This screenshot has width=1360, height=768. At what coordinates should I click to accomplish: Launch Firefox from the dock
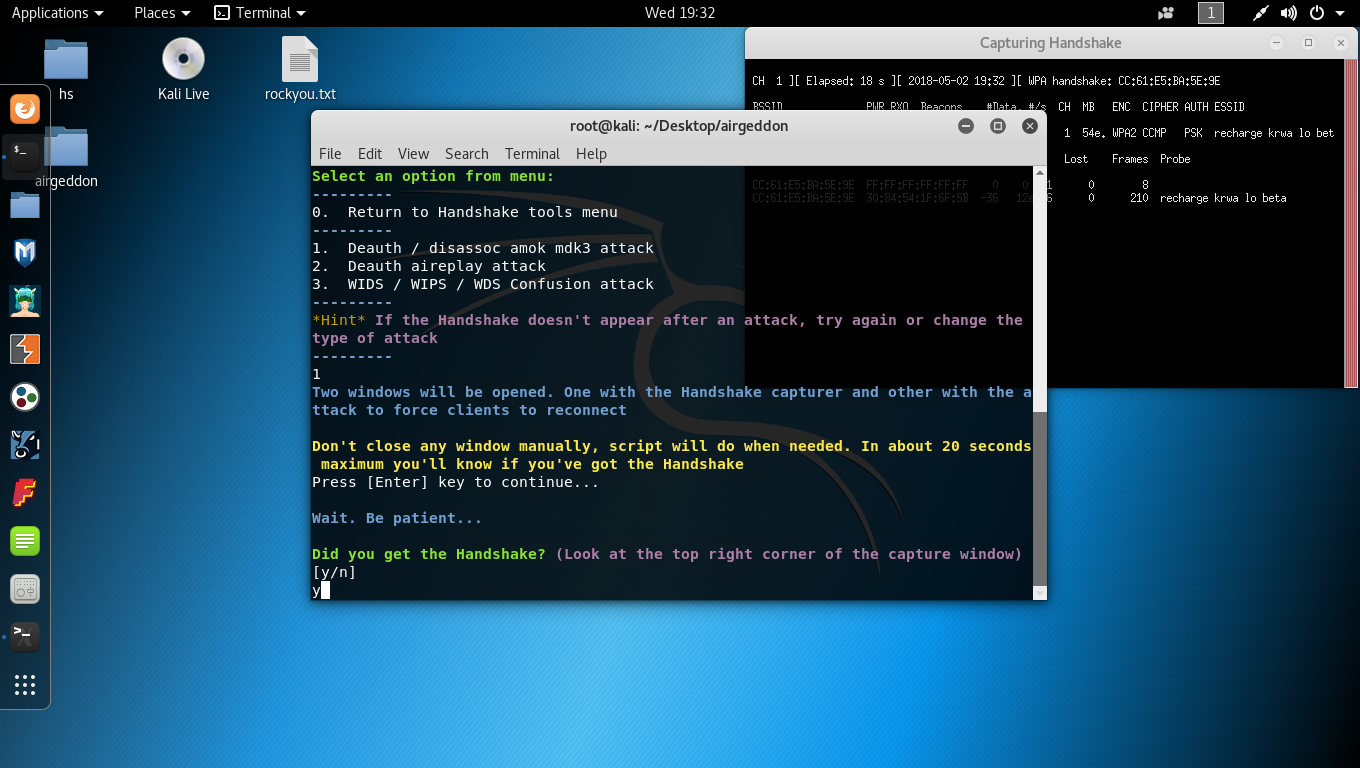(x=25, y=108)
